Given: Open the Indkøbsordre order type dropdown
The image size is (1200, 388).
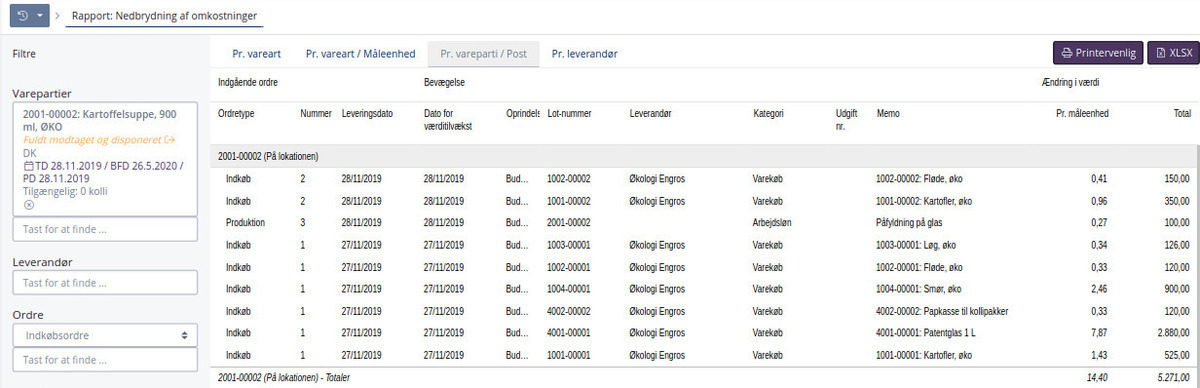Looking at the screenshot, I should (105, 336).
